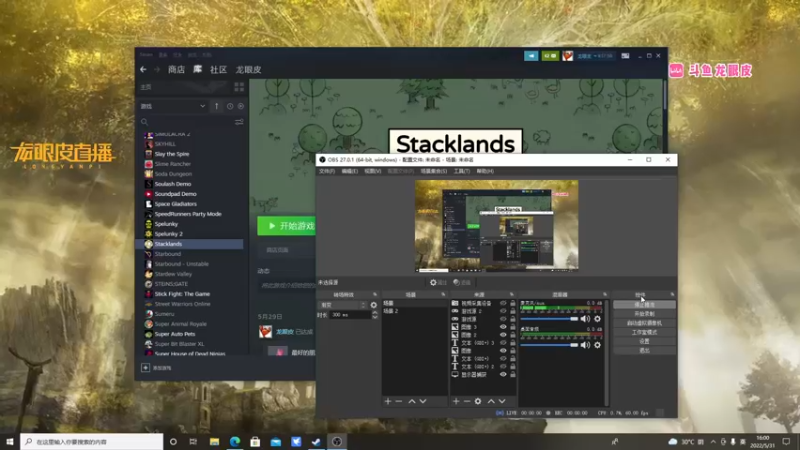The image size is (800, 450).
Task: Open Steam library advanced filter icon
Action: coord(239,122)
